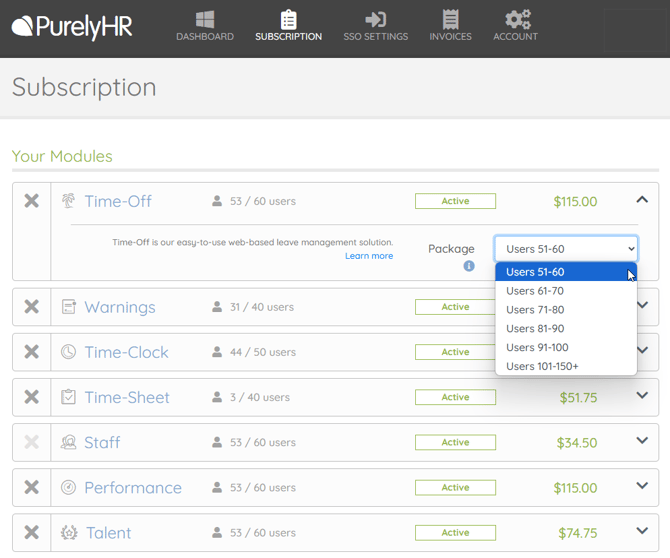Expand the Talent module chevron

[x=642, y=531]
